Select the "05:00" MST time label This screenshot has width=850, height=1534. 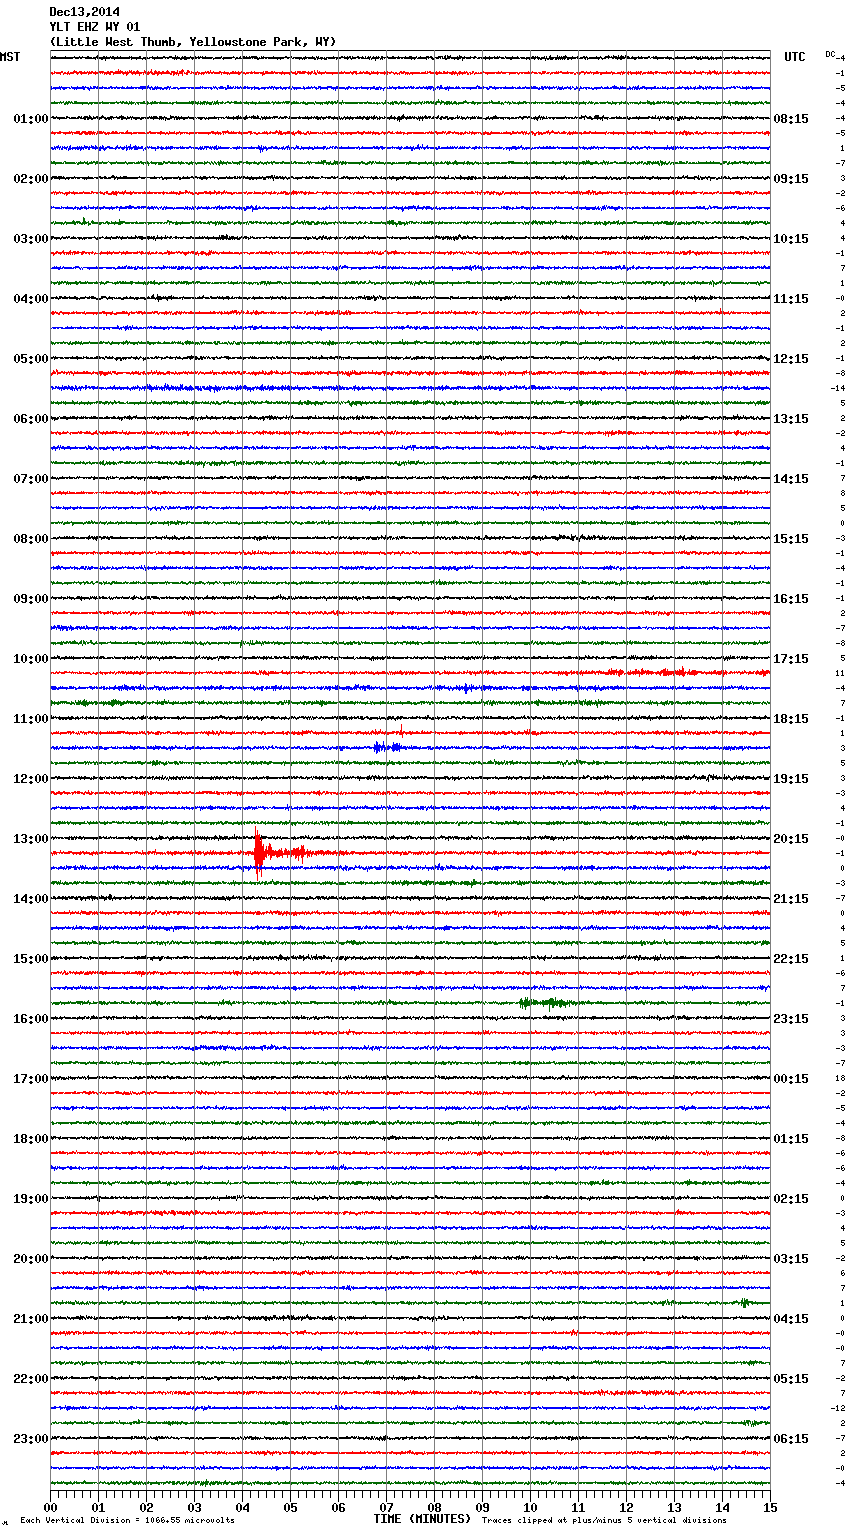(31, 359)
